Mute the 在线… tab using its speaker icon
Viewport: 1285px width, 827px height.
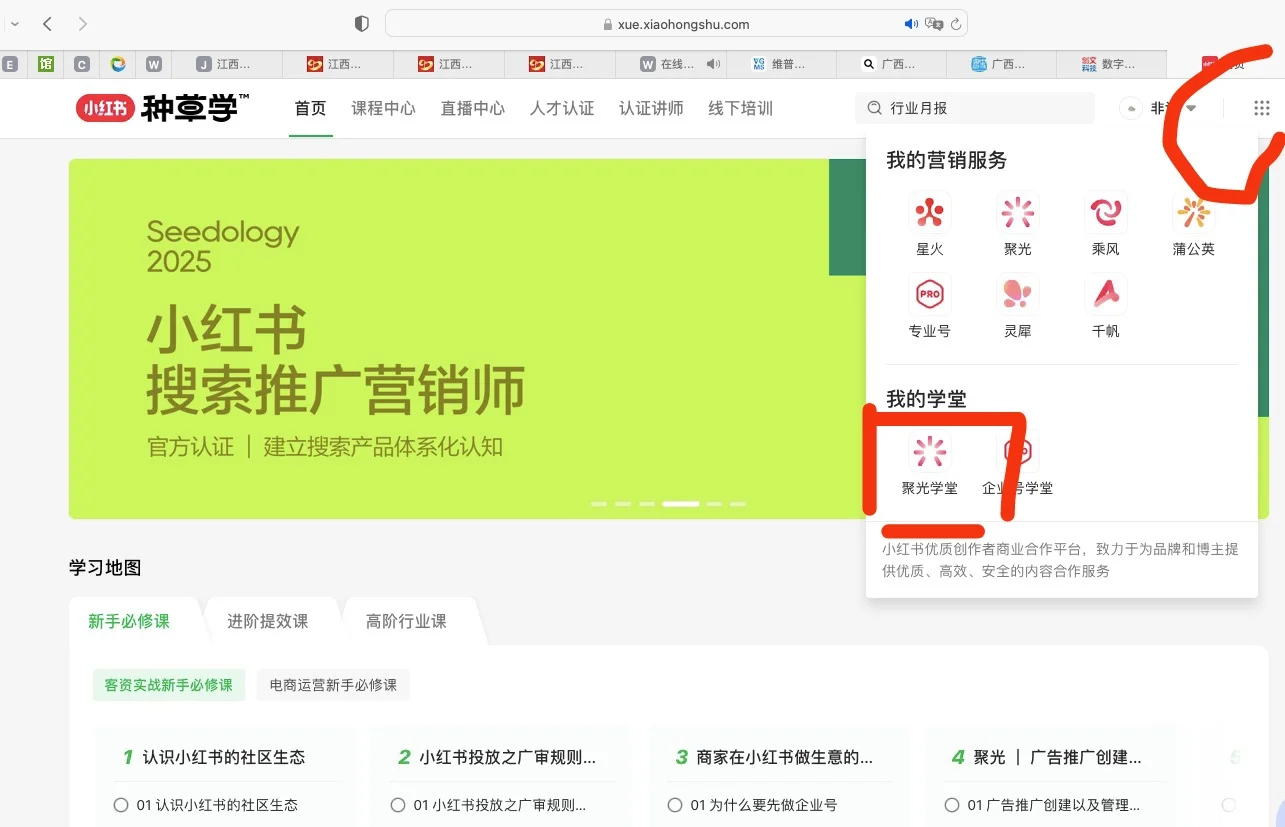point(713,64)
